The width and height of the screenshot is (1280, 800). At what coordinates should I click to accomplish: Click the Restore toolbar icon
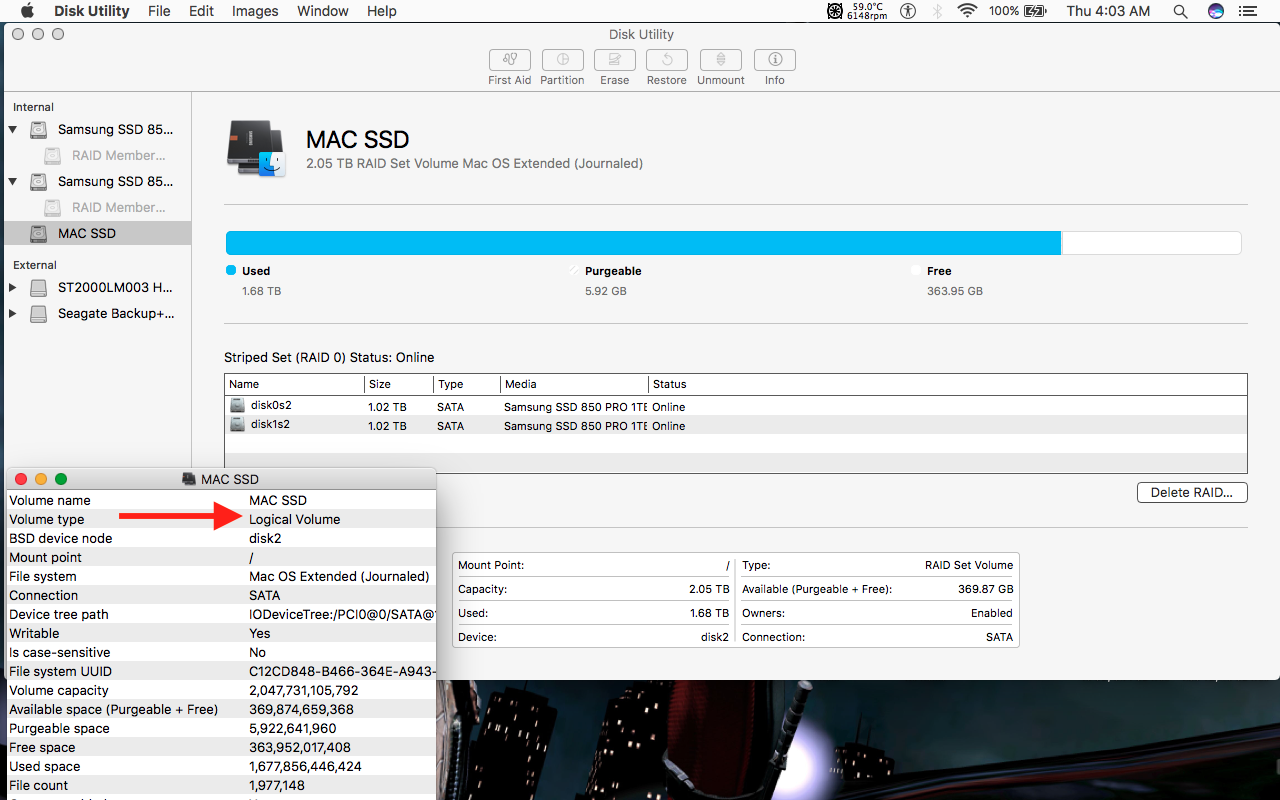coord(667,60)
